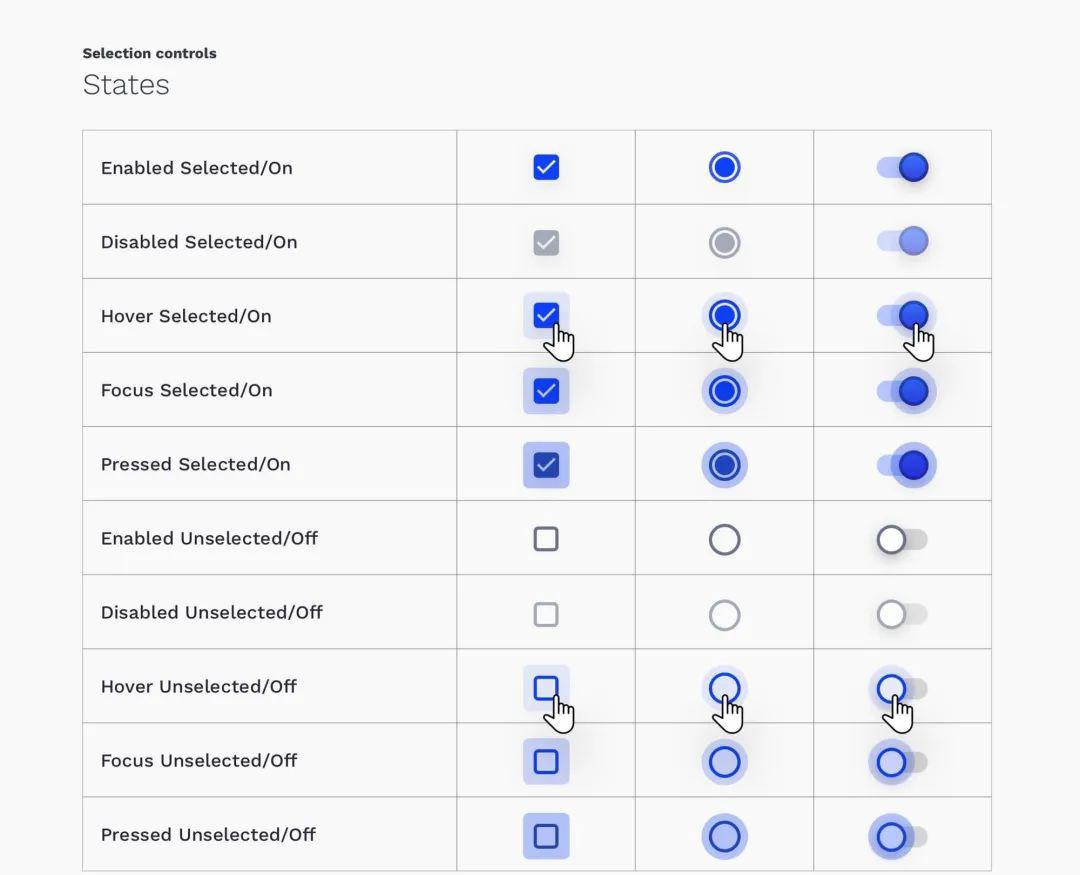1080x875 pixels.
Task: Select the Hover Unselected/Off radio button
Action: [x=724, y=688]
